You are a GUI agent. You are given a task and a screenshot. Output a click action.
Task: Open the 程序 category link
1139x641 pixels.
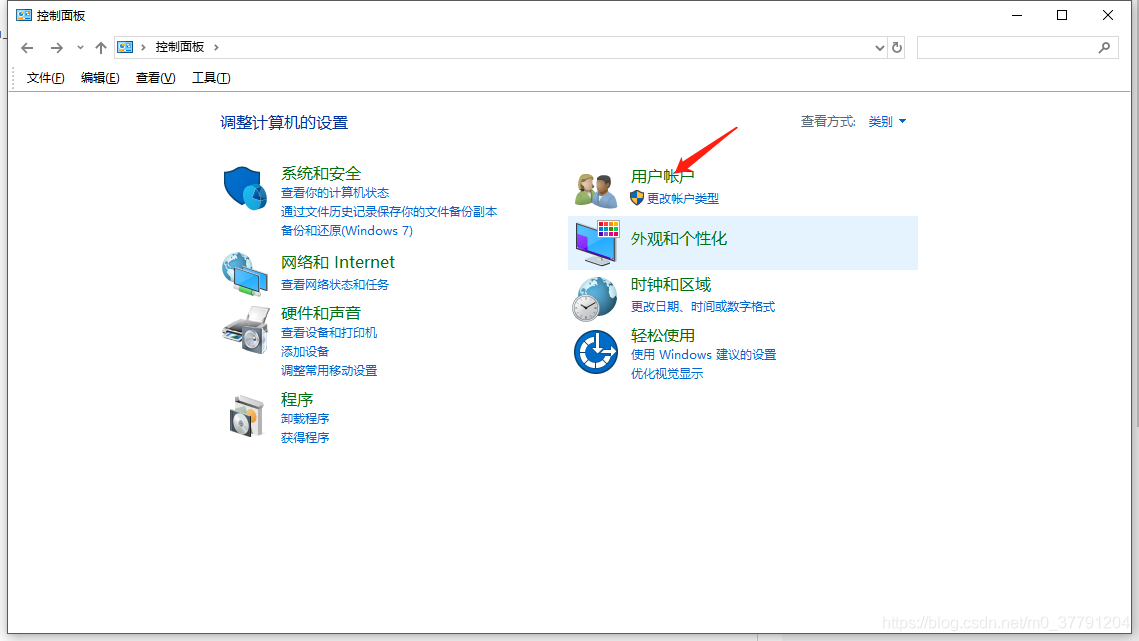click(297, 400)
